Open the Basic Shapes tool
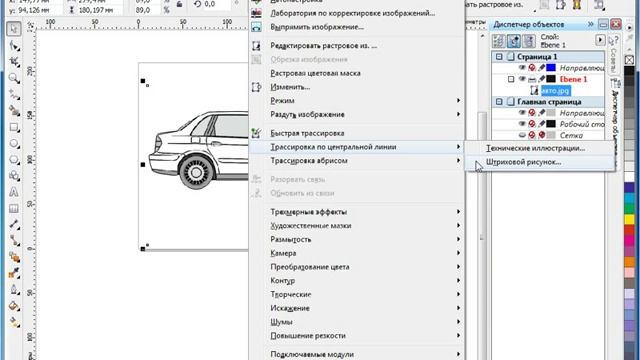 click(14, 176)
